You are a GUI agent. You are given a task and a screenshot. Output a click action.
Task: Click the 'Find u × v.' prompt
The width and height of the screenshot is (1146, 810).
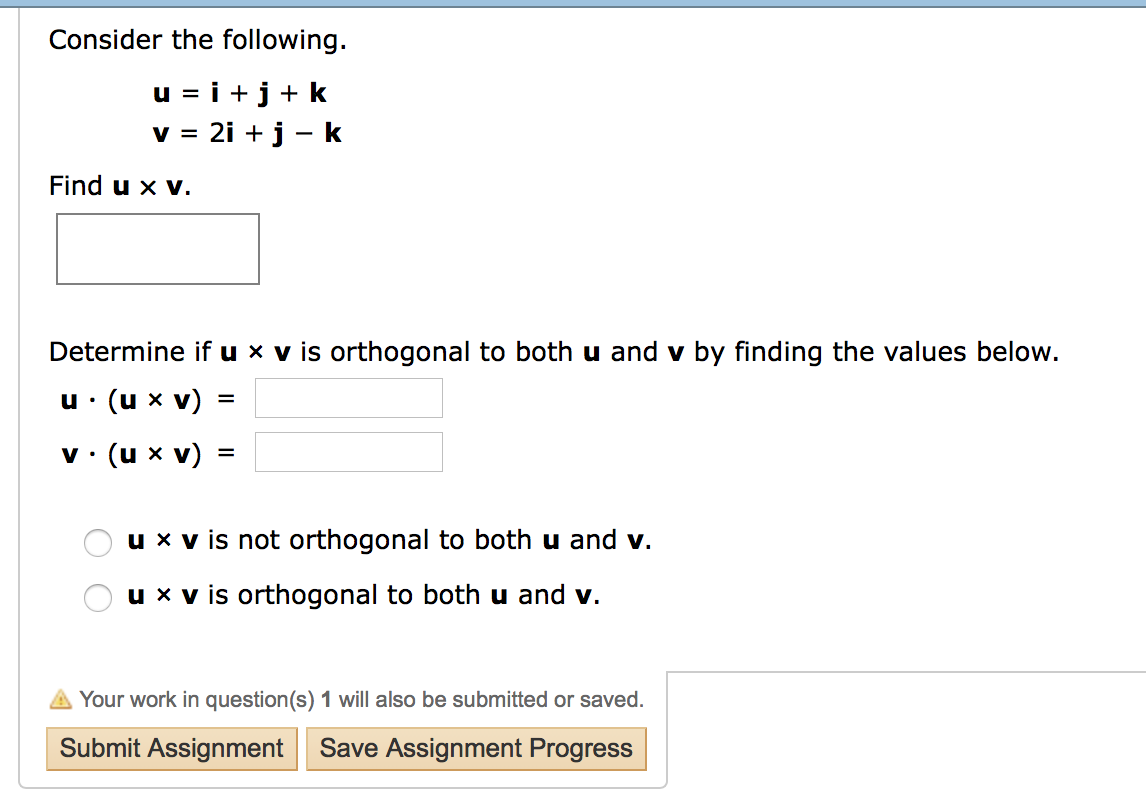point(120,186)
